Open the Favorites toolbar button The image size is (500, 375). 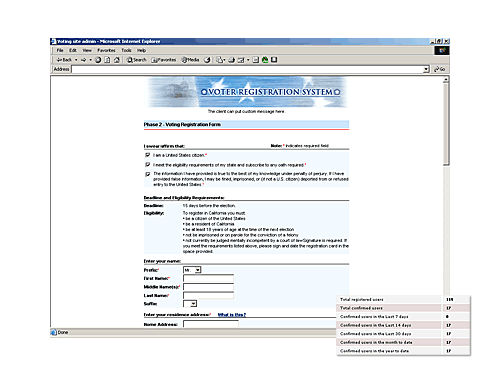(x=164, y=60)
